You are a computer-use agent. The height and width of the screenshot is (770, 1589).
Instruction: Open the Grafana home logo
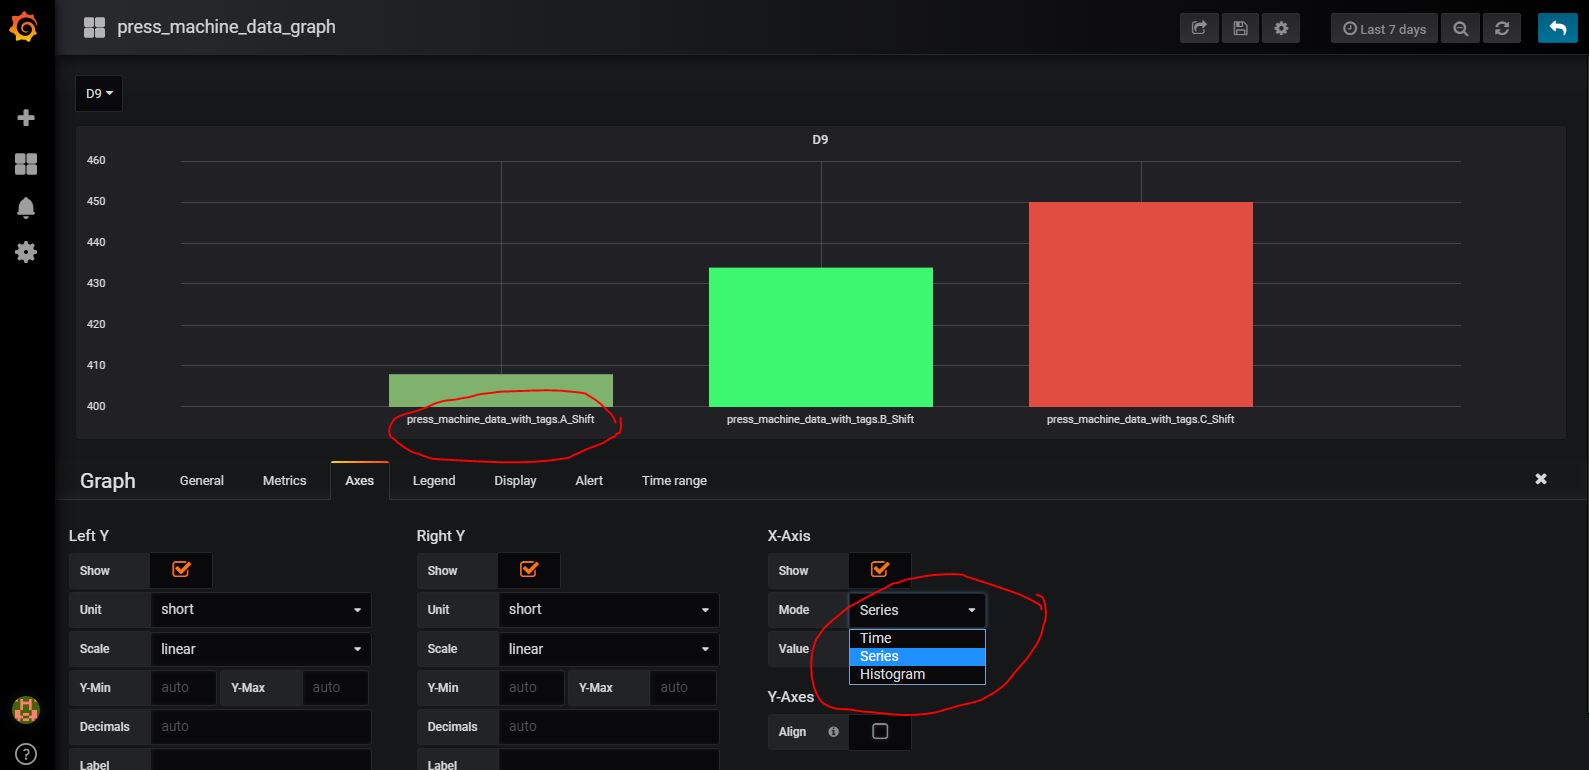(24, 28)
